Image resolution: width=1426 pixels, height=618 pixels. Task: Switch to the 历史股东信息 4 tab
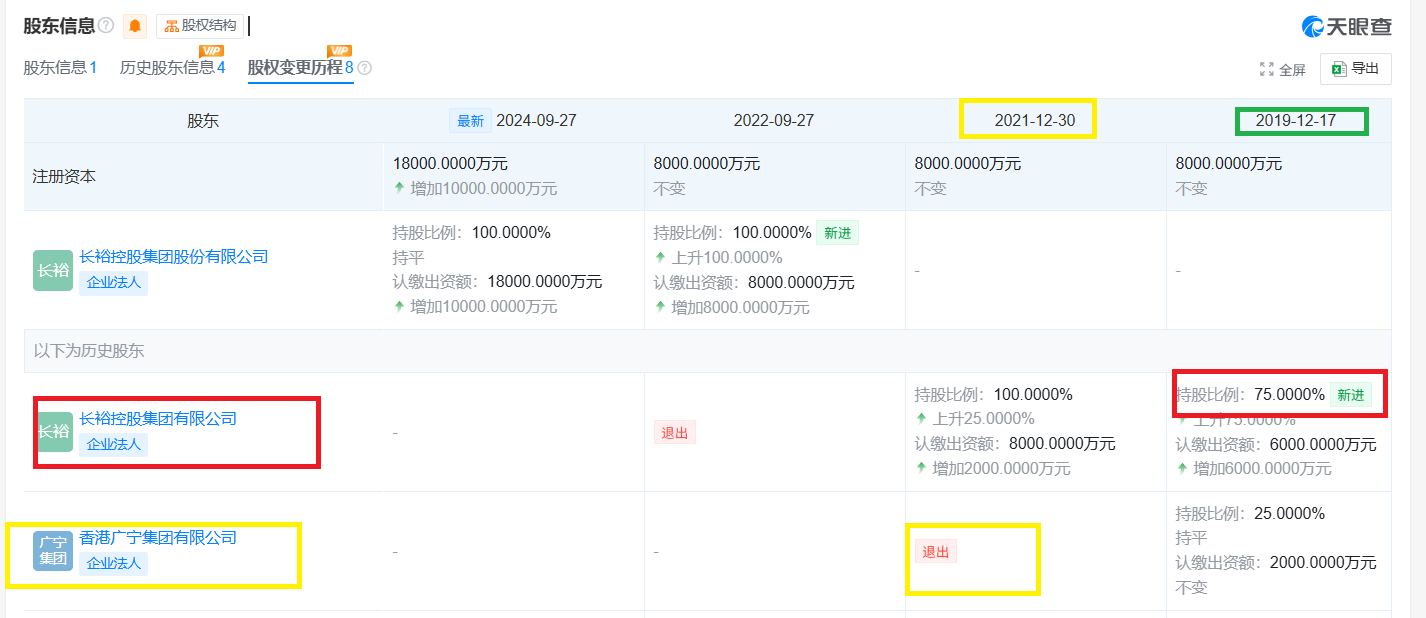click(172, 68)
